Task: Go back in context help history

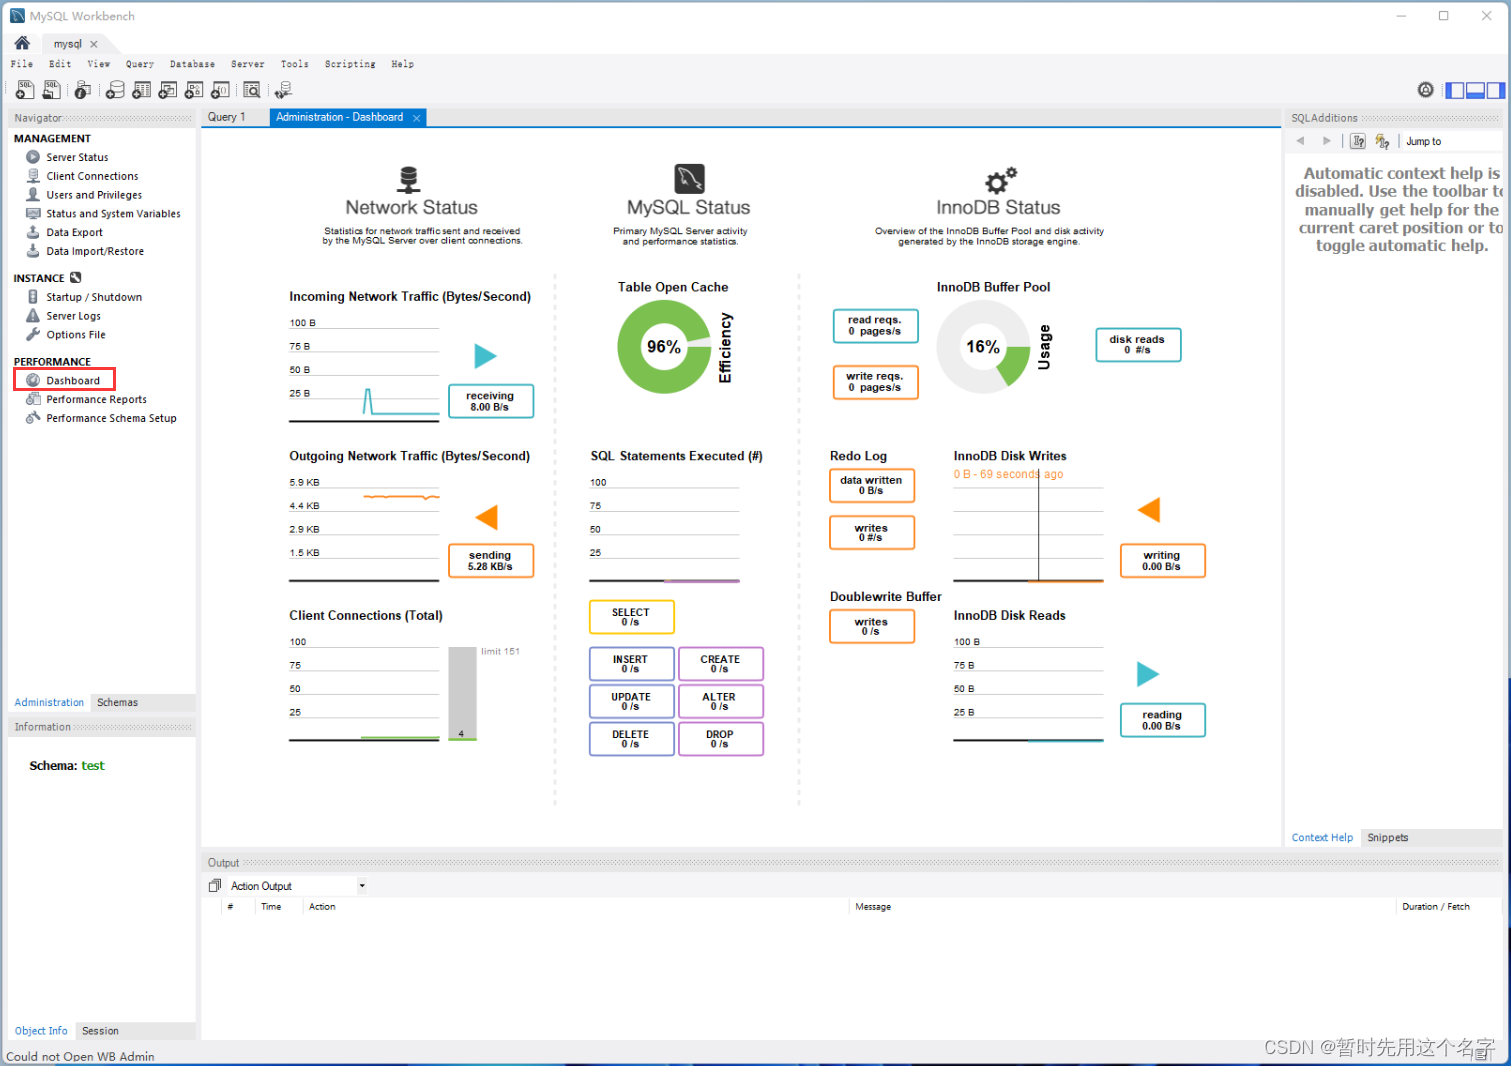Action: point(1300,141)
